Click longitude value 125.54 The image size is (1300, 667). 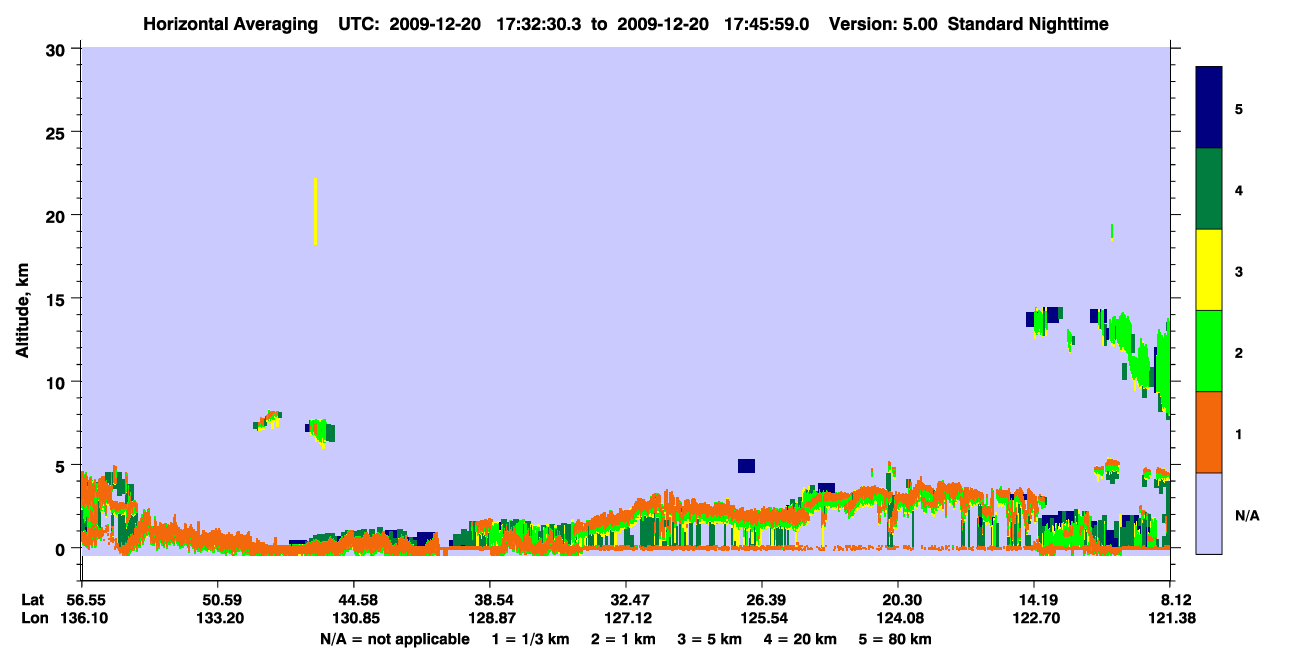[762, 618]
